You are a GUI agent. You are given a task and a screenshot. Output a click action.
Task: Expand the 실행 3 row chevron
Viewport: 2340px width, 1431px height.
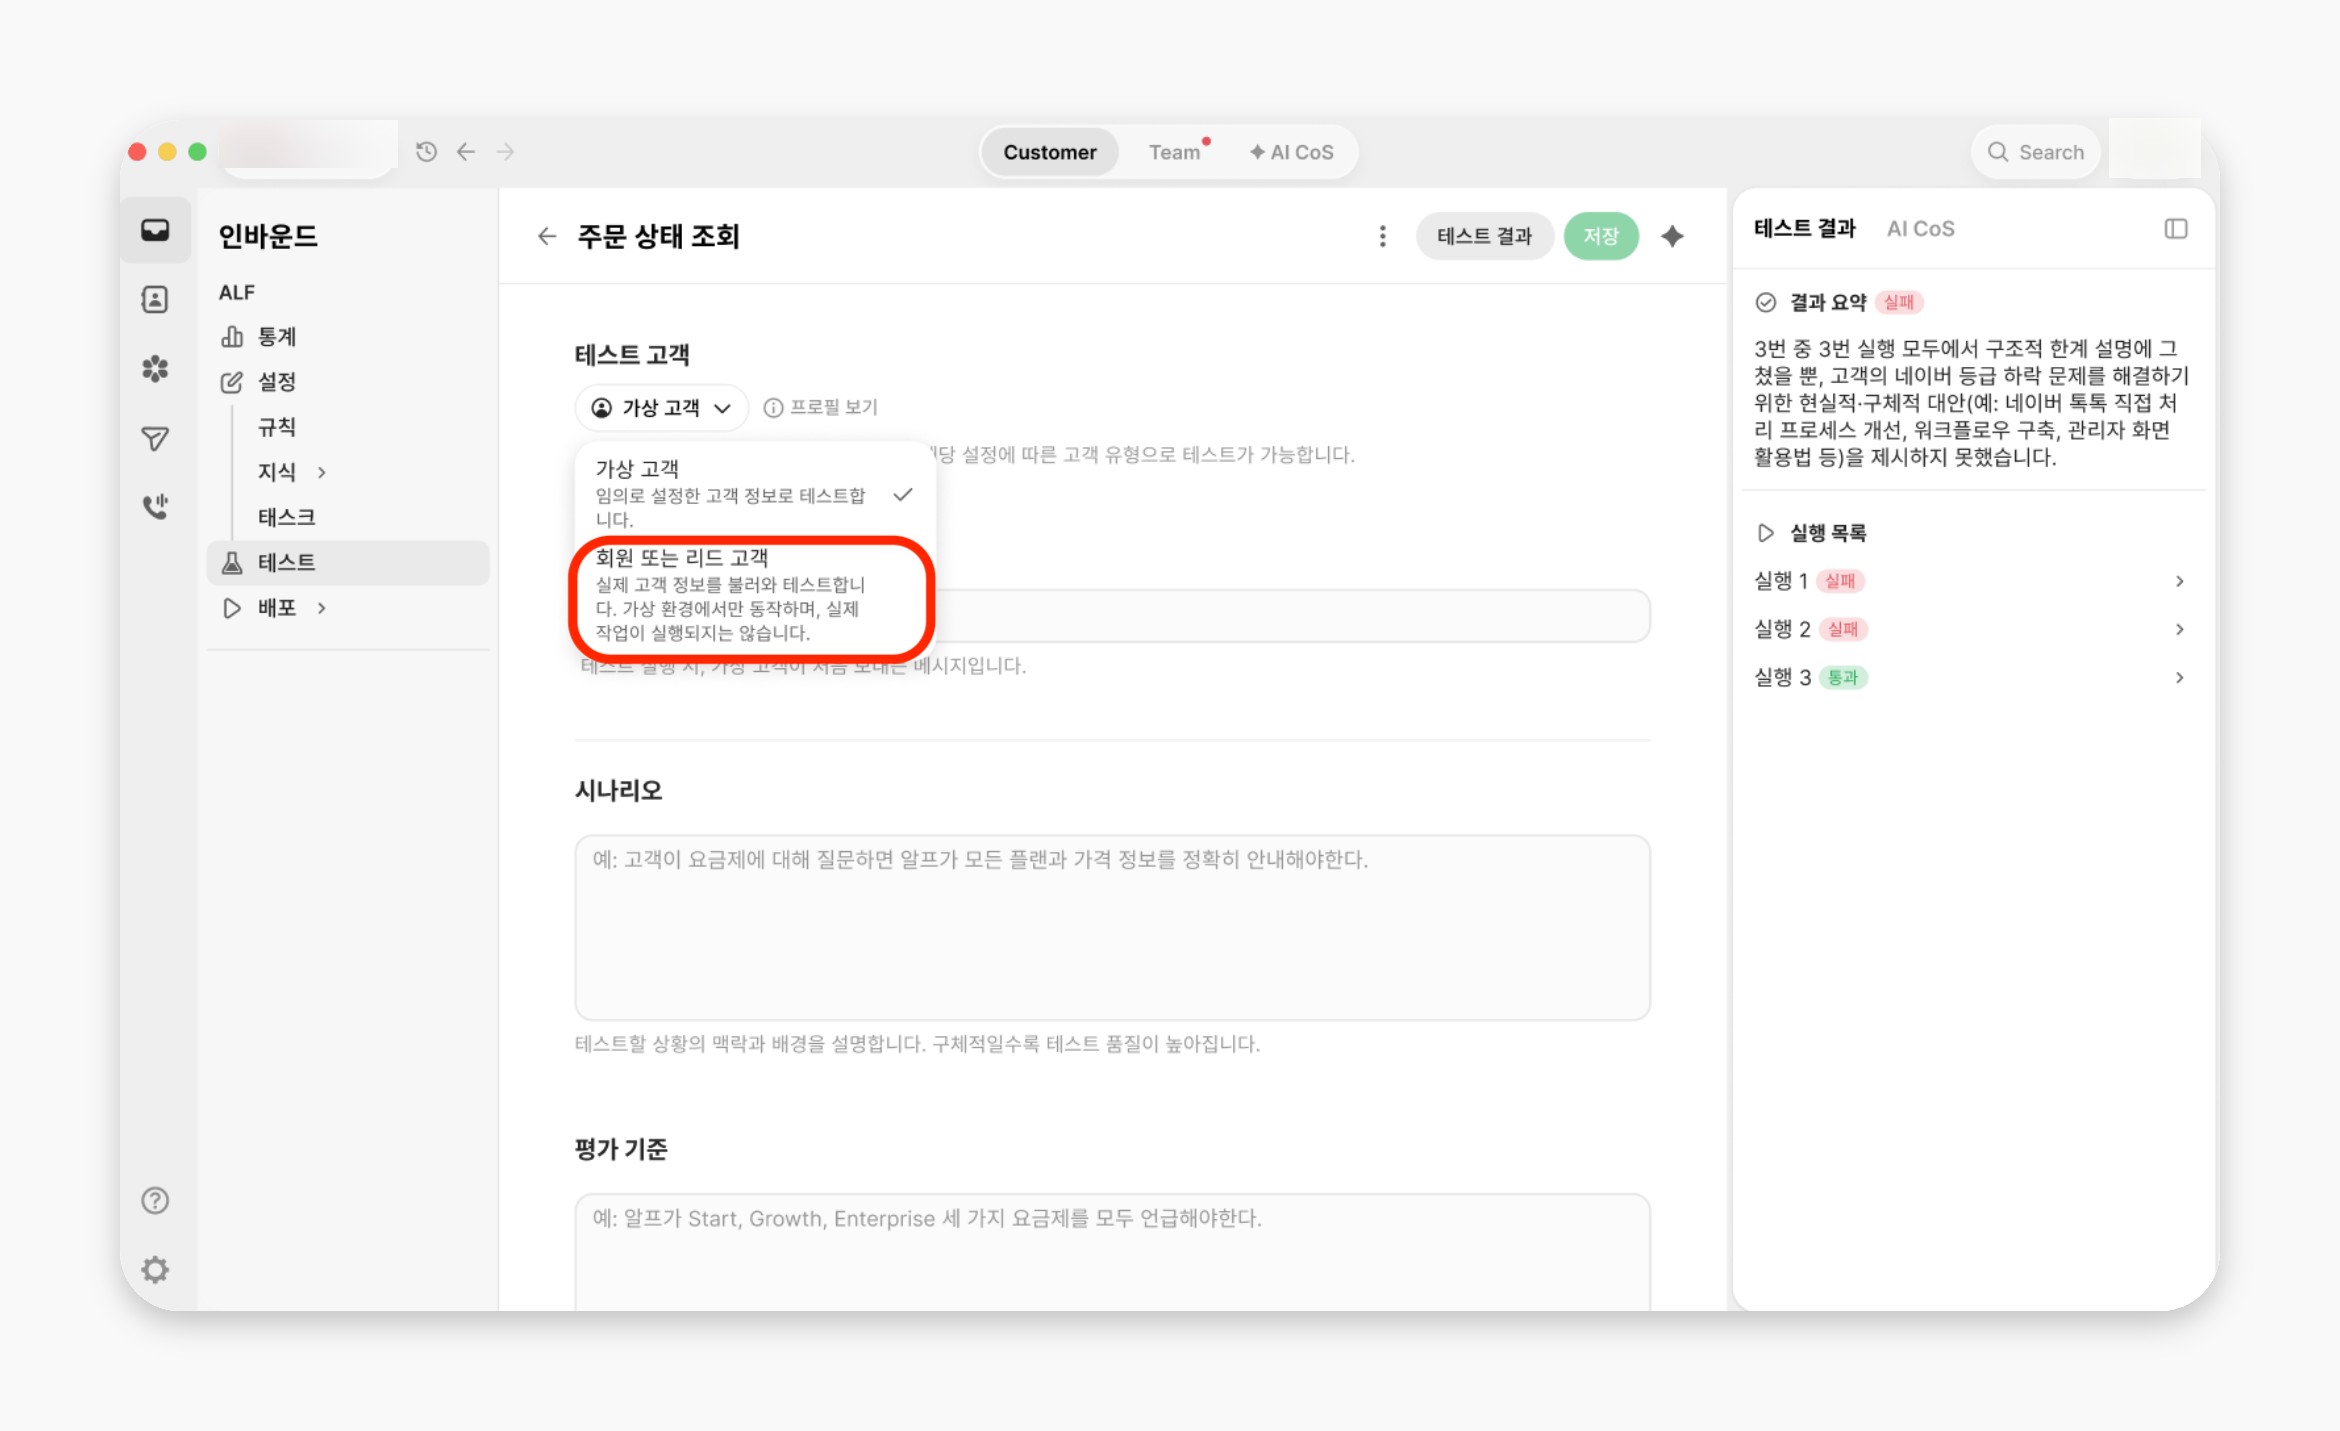coord(2180,677)
